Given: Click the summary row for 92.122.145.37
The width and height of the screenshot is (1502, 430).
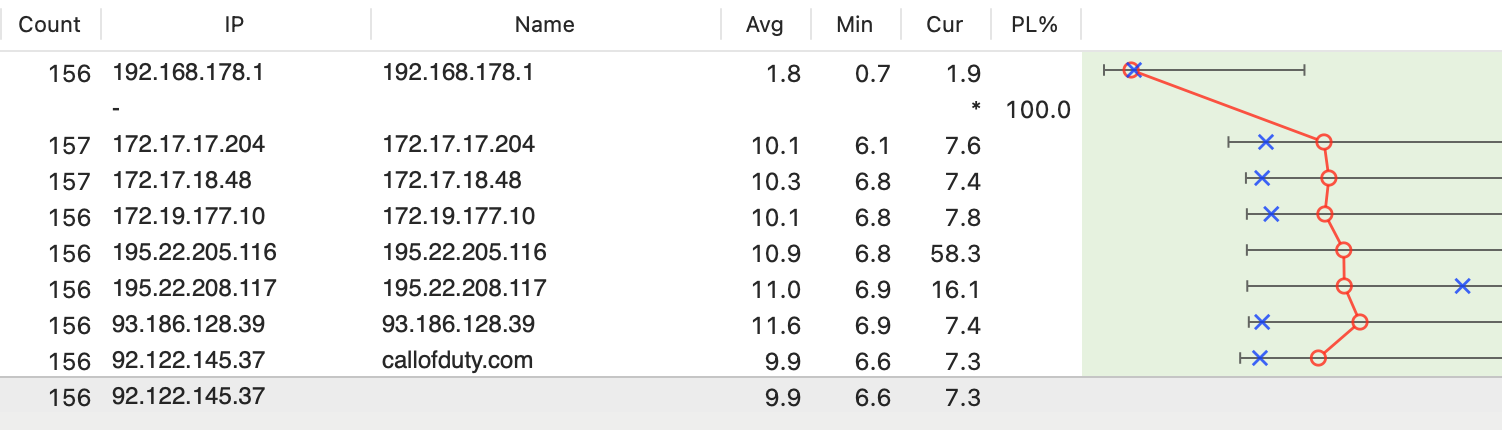Looking at the screenshot, I should click(x=751, y=396).
